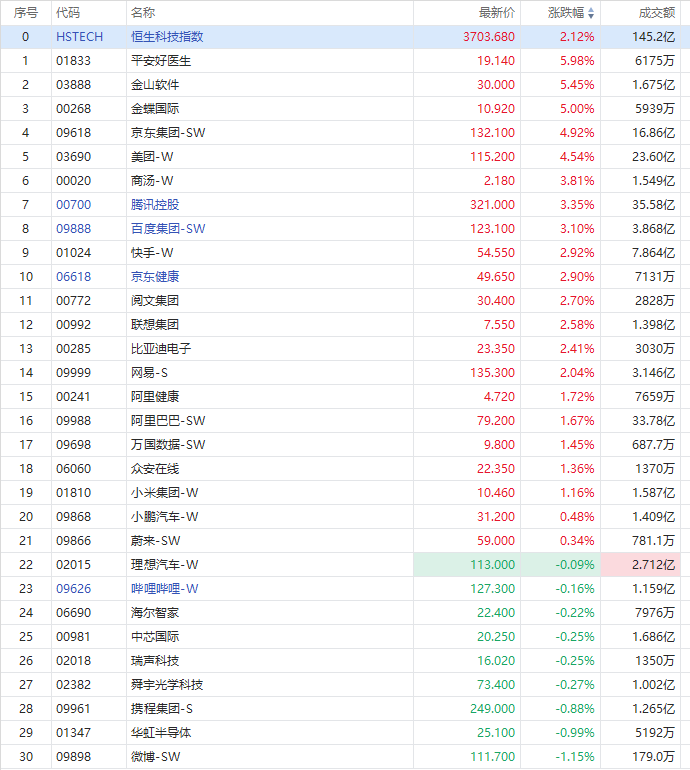Select the 比亚迪电子 row name
This screenshot has width=690, height=770.
point(161,349)
